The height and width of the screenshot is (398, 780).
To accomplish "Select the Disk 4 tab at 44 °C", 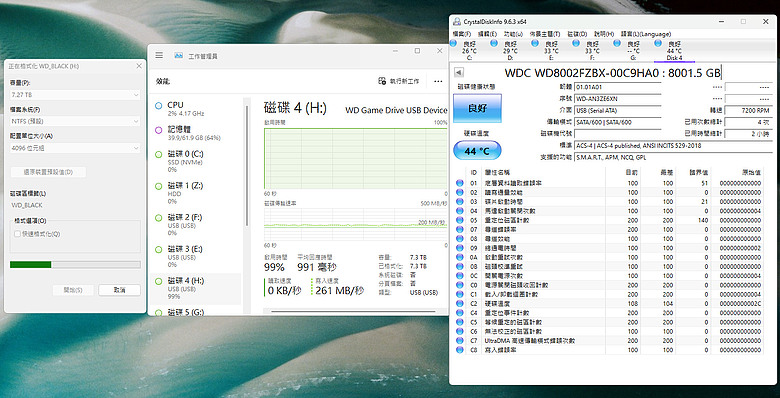I will (x=674, y=51).
